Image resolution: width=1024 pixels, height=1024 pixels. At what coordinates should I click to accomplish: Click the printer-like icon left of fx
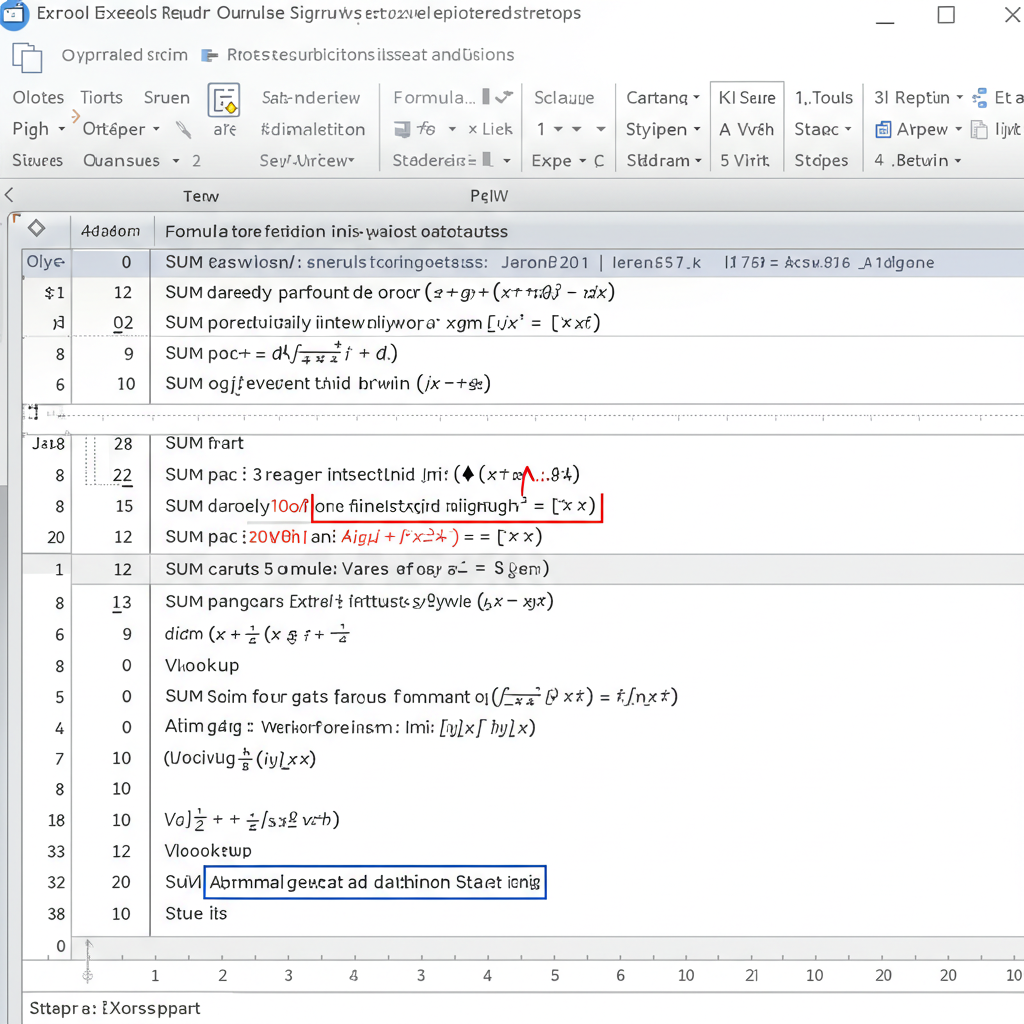coord(402,129)
